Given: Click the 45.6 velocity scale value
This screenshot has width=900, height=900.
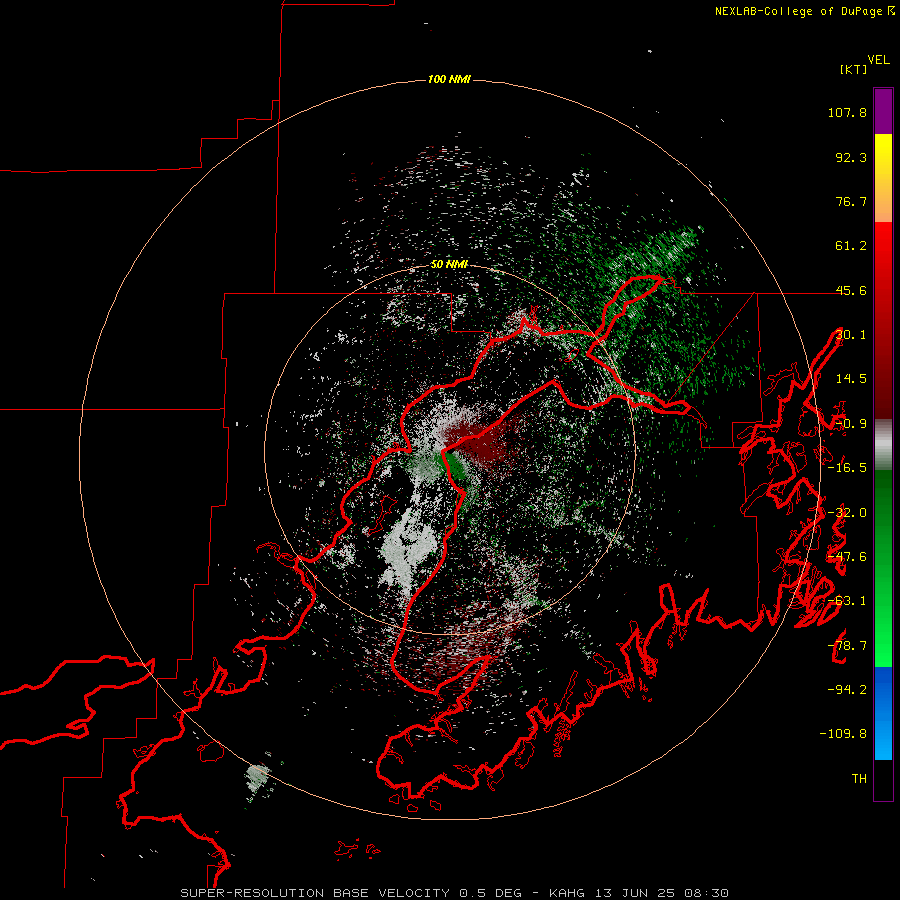Looking at the screenshot, I should coord(851,290).
